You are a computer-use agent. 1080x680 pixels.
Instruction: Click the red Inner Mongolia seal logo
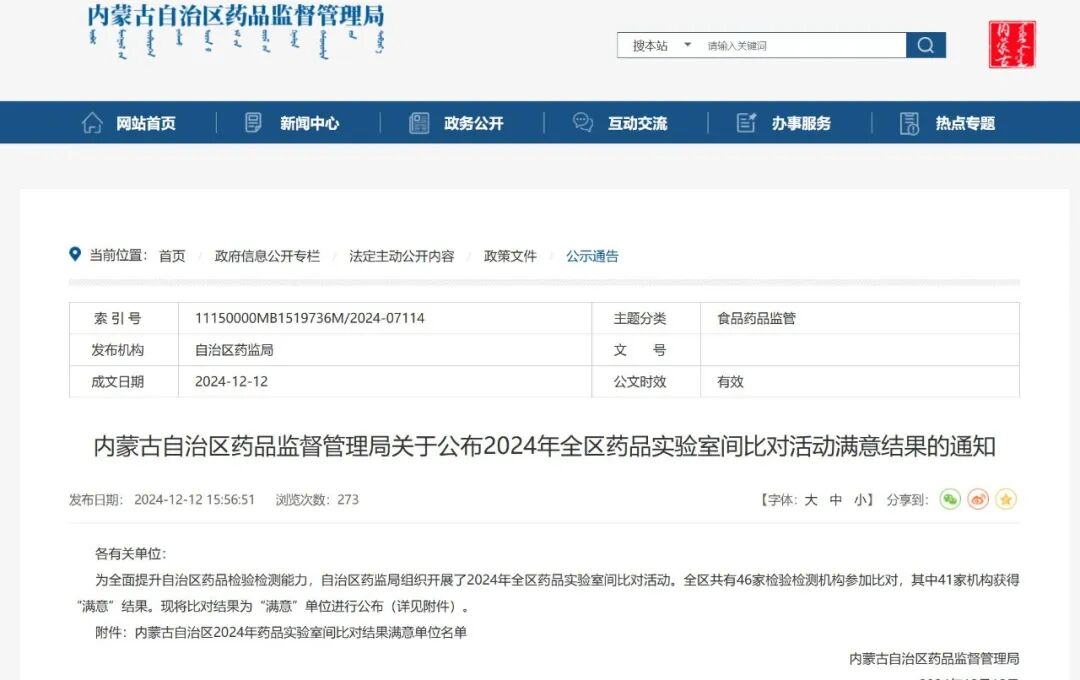(1012, 45)
